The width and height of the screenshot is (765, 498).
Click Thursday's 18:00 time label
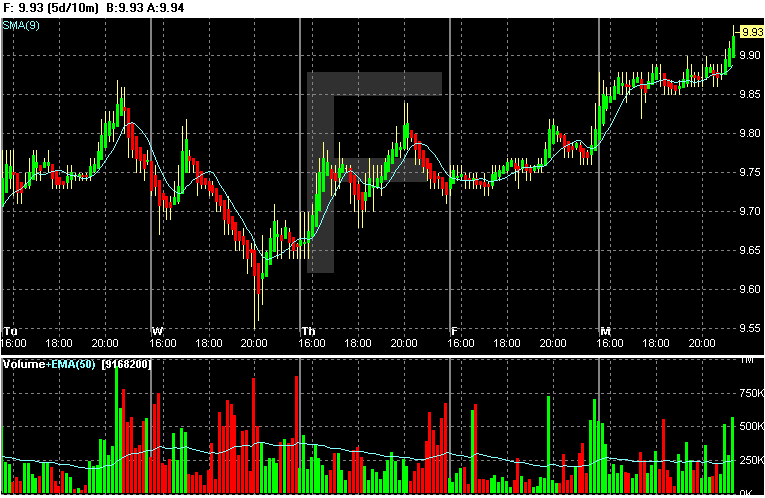tap(358, 343)
